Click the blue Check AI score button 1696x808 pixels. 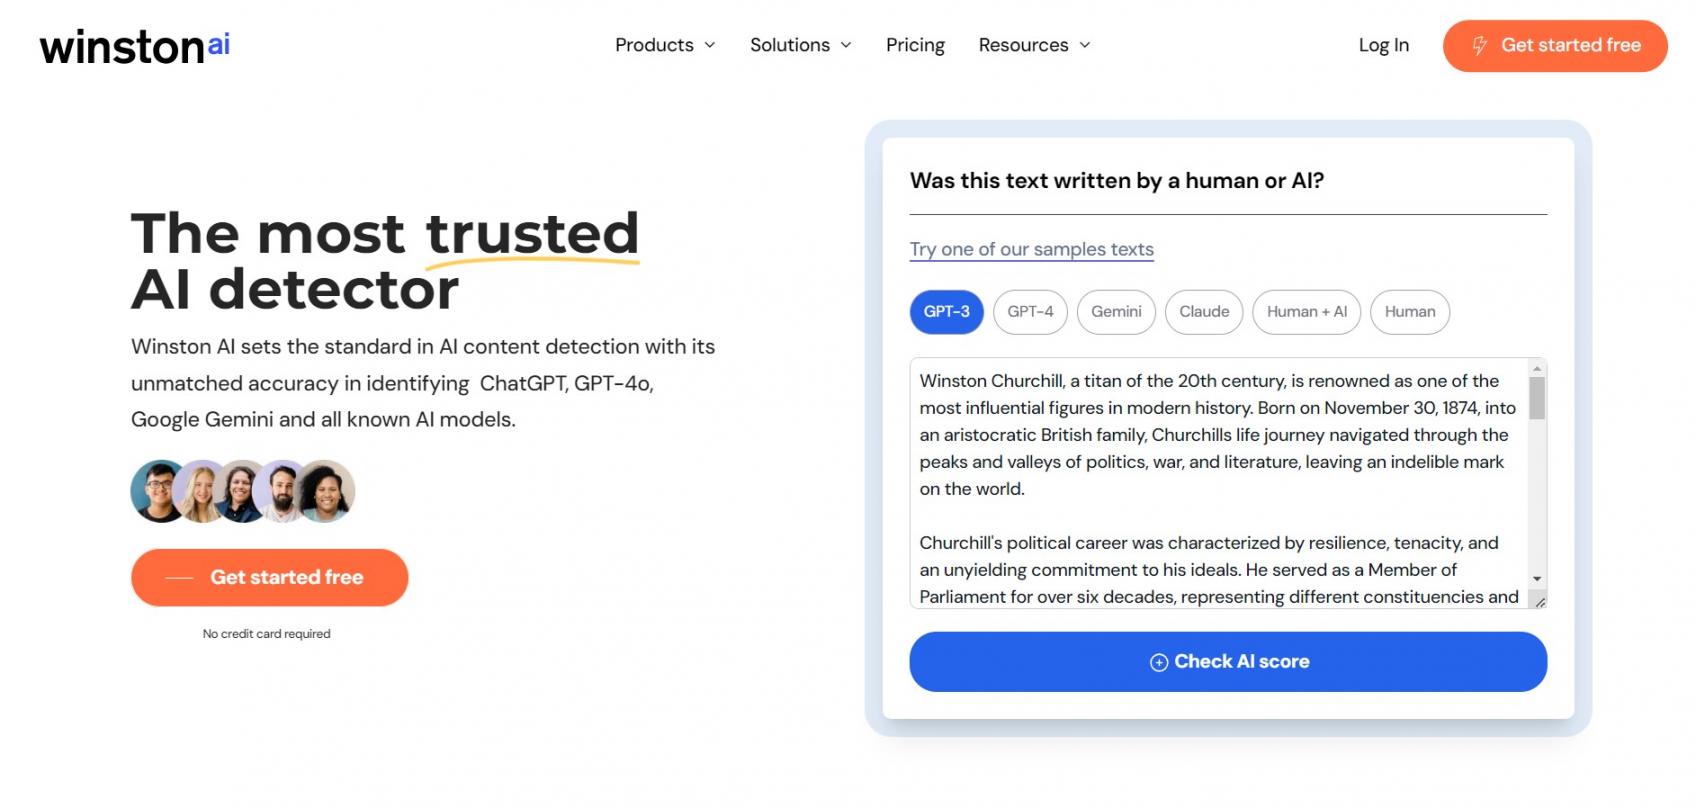click(1228, 662)
